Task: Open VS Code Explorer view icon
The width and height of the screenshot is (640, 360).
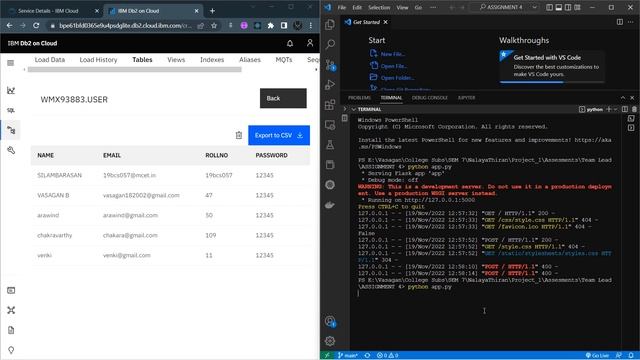Action: click(x=330, y=24)
